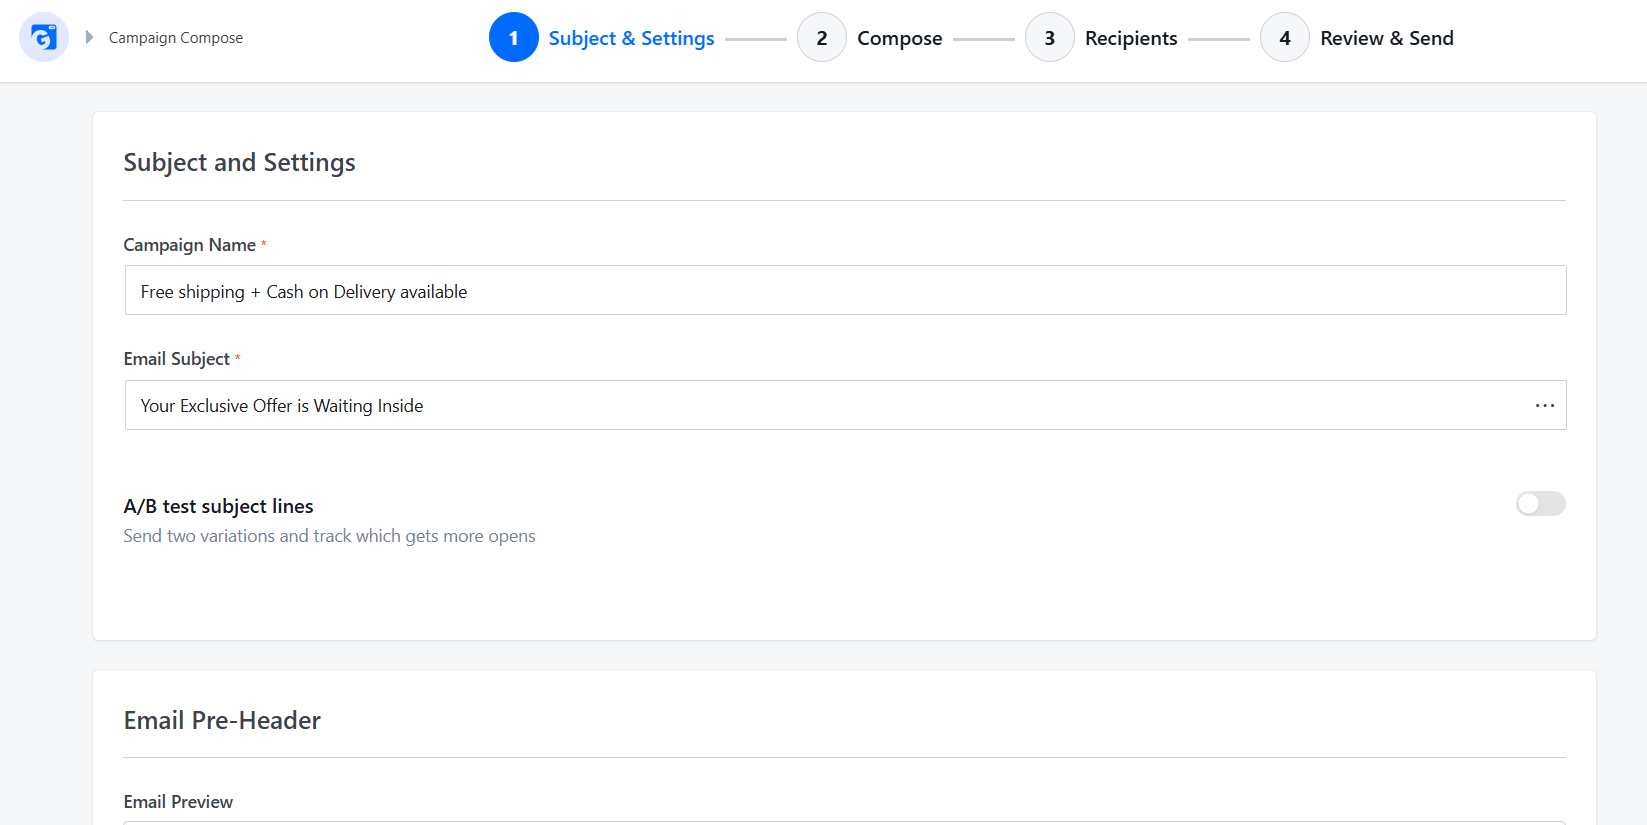The width and height of the screenshot is (1647, 825).
Task: Select step 2 circle icon
Action: pyautogui.click(x=822, y=37)
